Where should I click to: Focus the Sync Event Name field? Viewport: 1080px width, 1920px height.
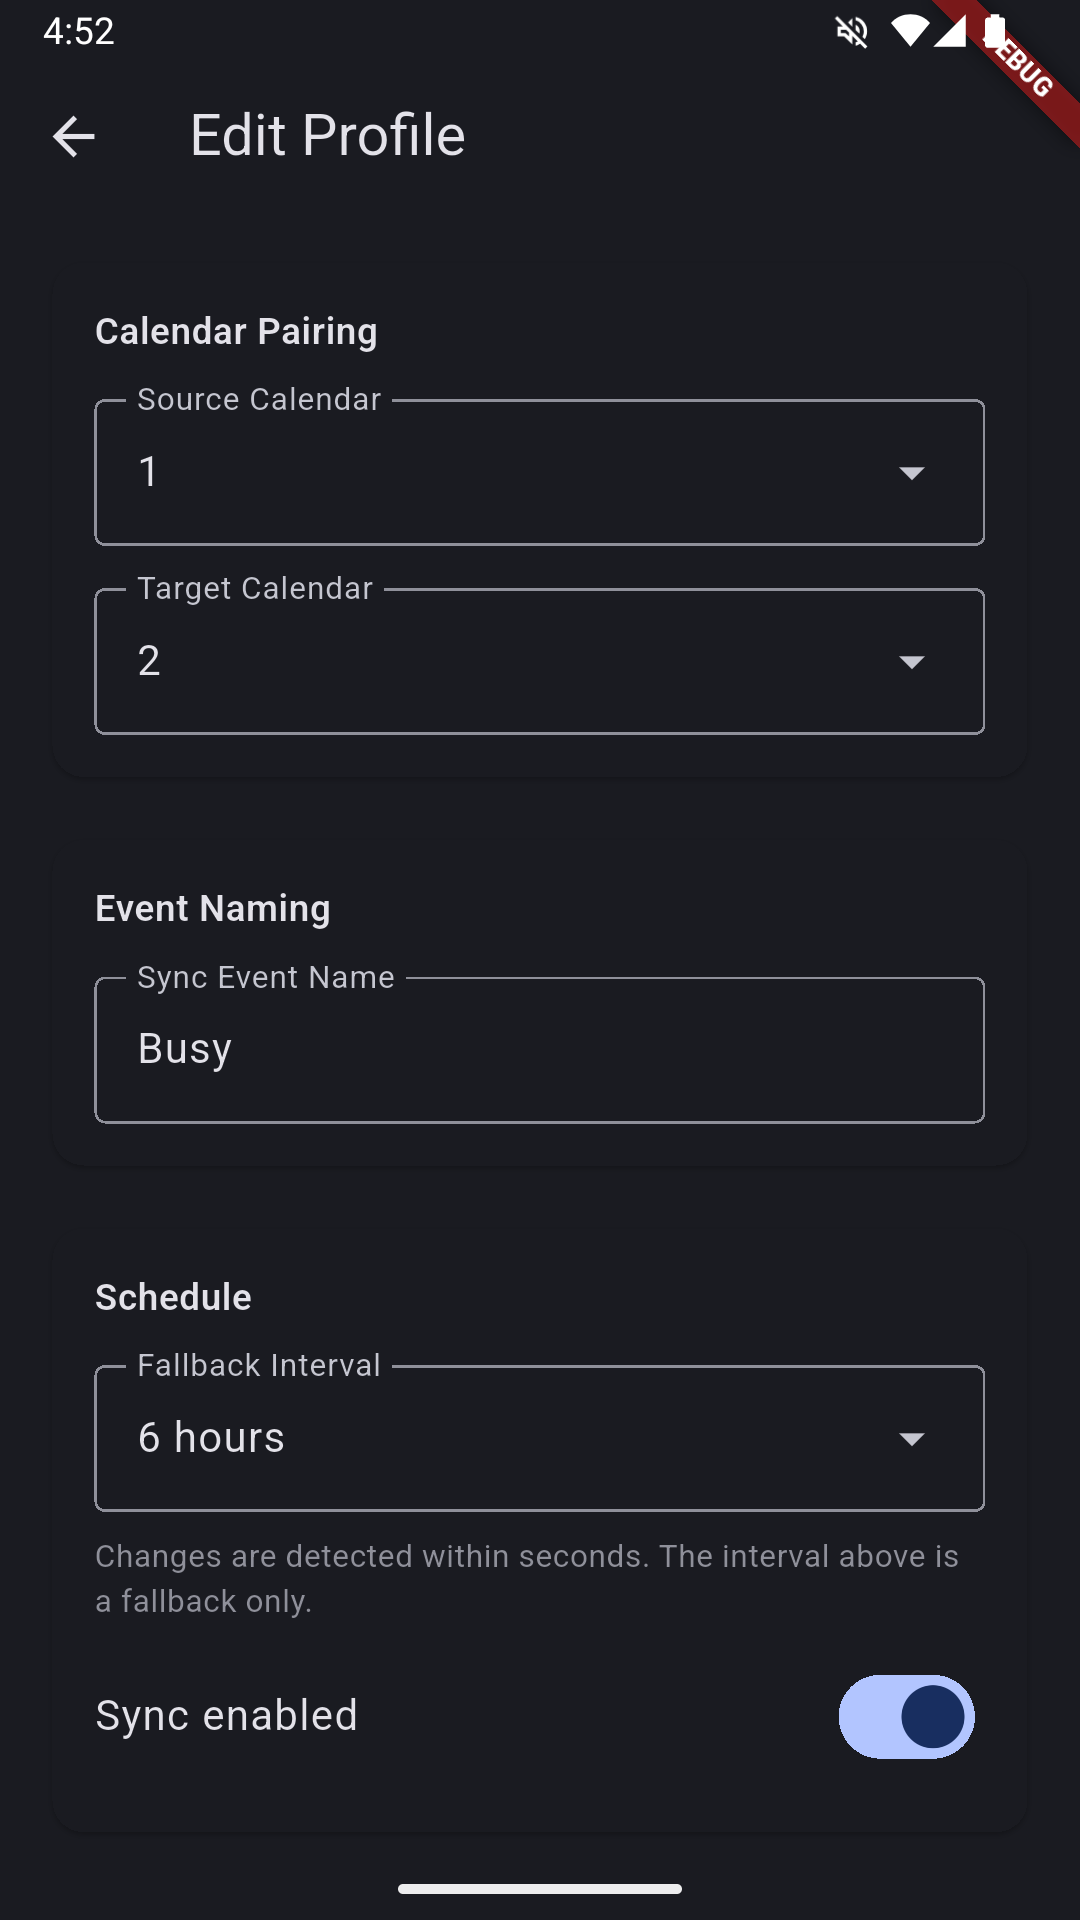(540, 1050)
